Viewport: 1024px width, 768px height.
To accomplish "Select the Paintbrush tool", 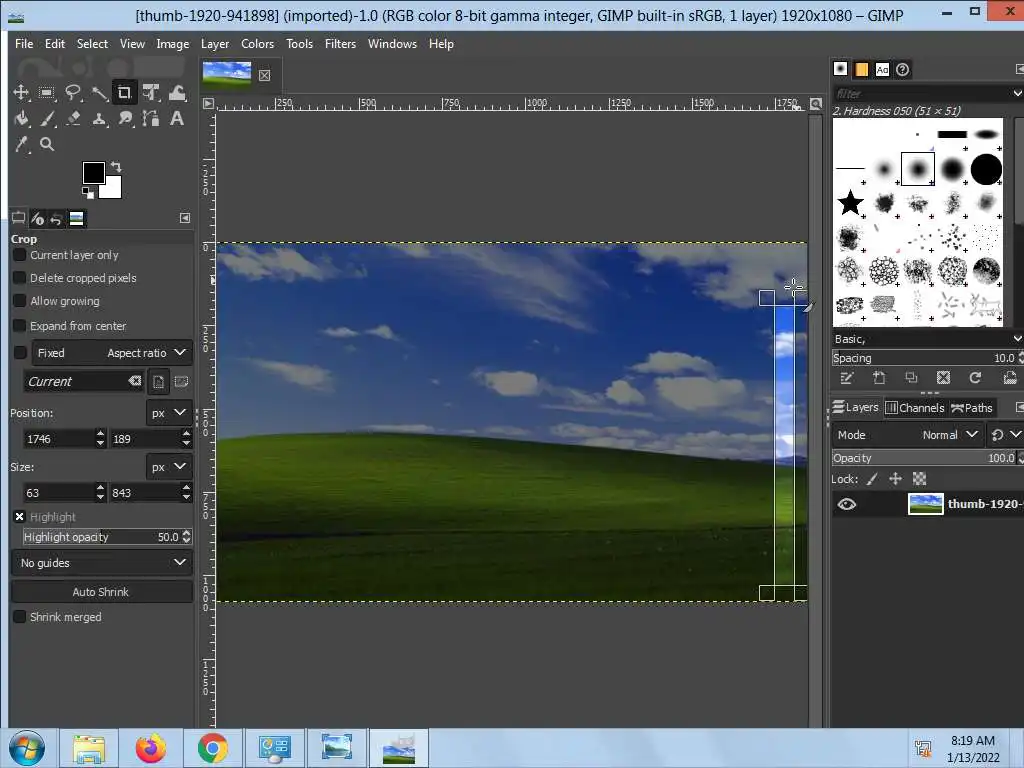I will click(x=46, y=118).
